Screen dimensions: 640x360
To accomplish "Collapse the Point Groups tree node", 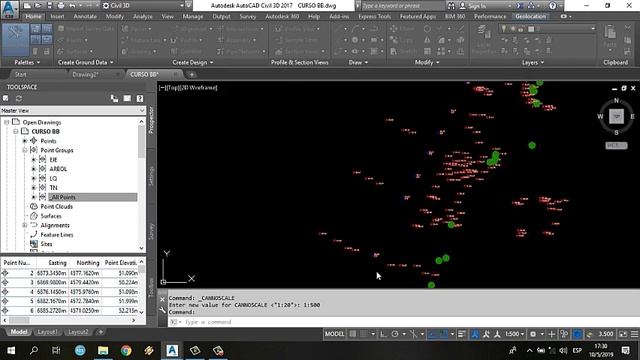I will point(24,150).
